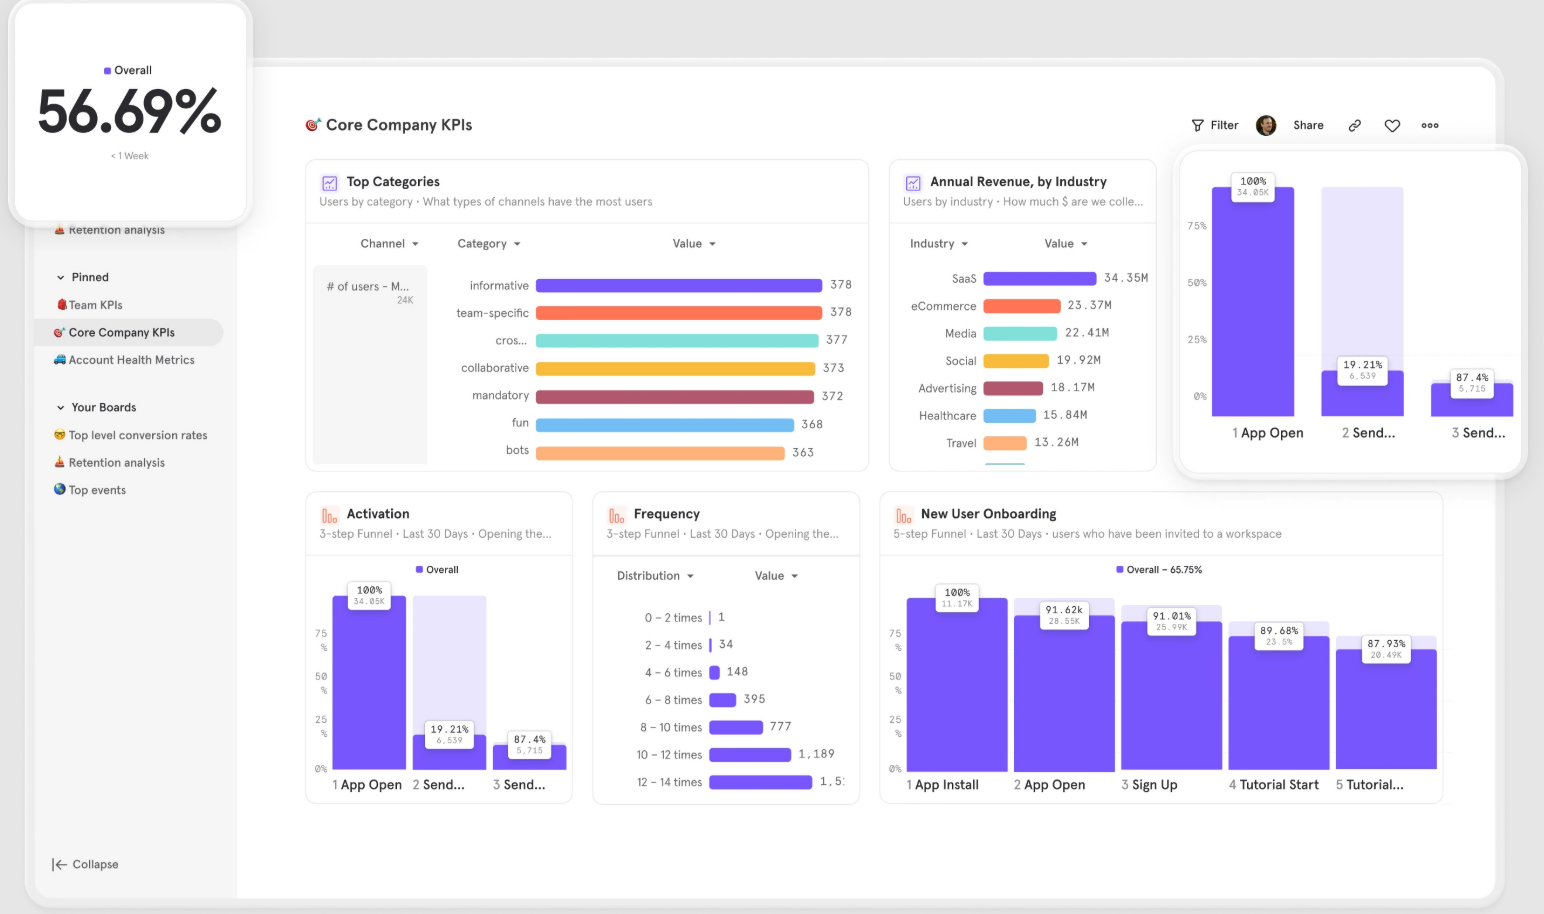Click the copy link icon in the toolbar
The width and height of the screenshot is (1544, 914).
(x=1355, y=125)
